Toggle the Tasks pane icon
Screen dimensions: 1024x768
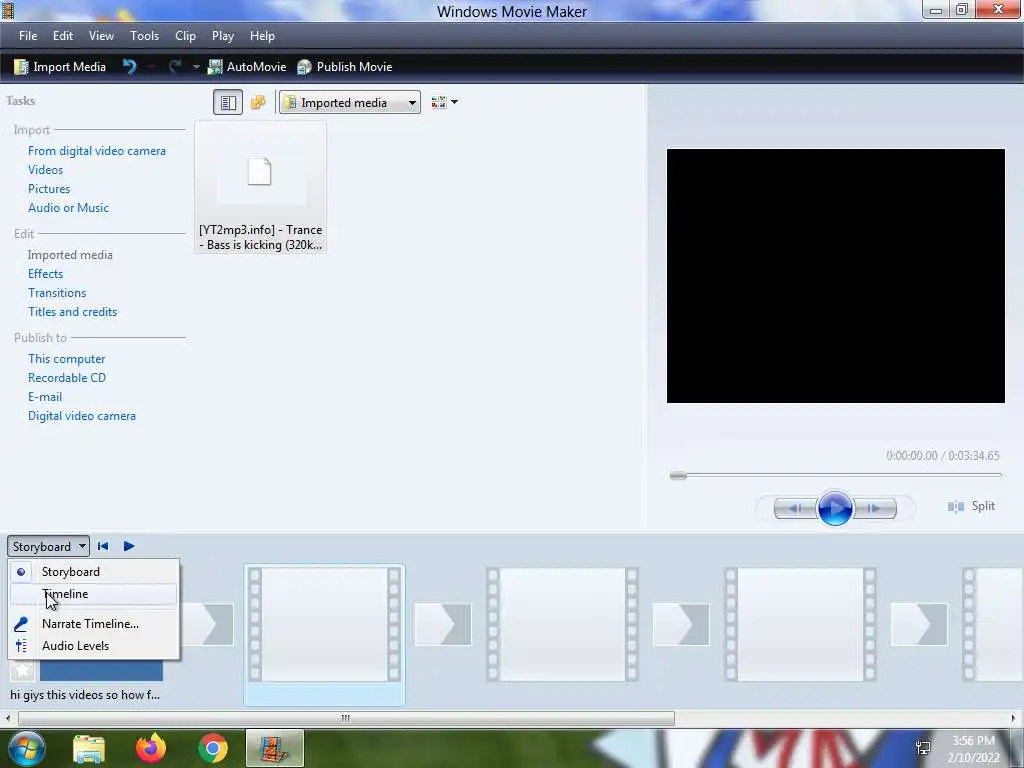coord(228,103)
